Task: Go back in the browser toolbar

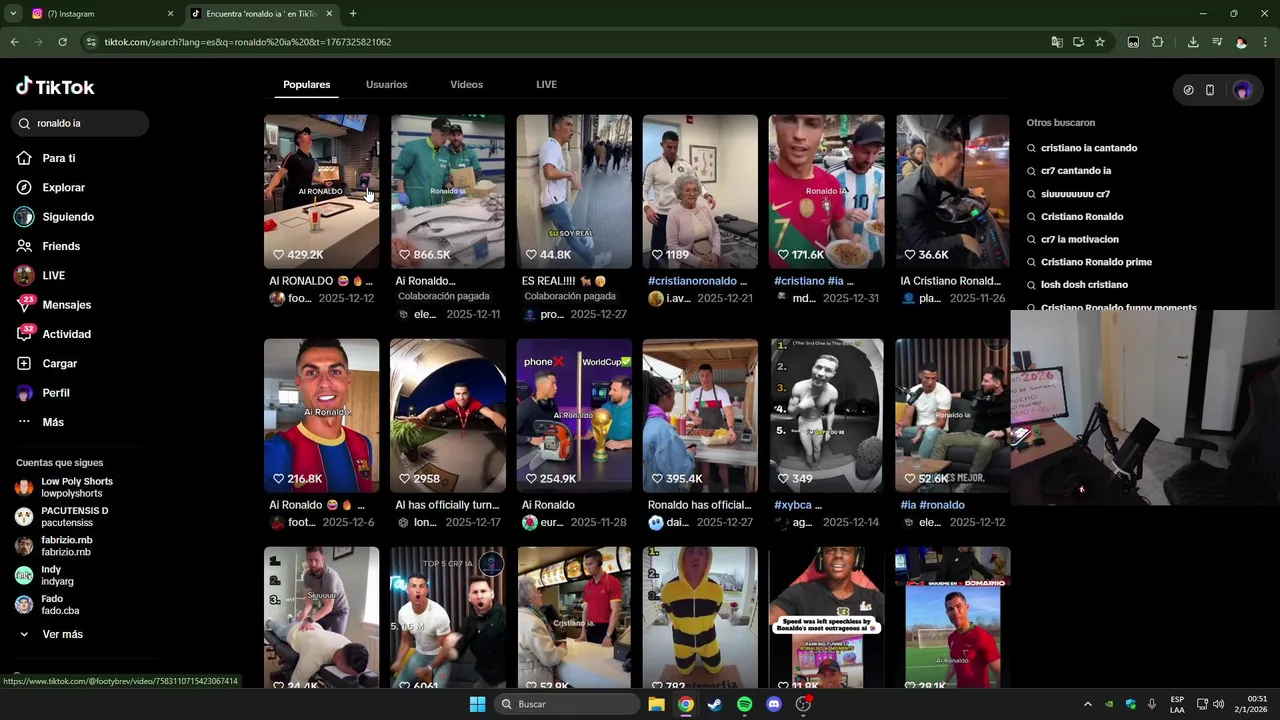Action: (14, 42)
